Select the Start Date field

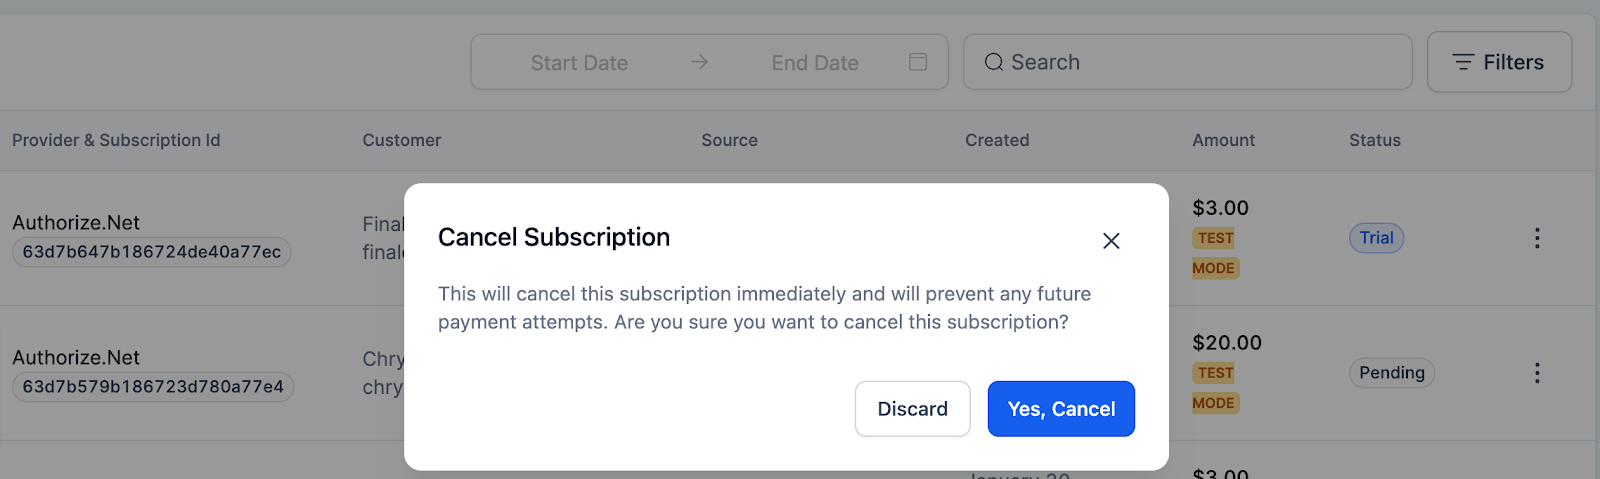[x=579, y=63]
